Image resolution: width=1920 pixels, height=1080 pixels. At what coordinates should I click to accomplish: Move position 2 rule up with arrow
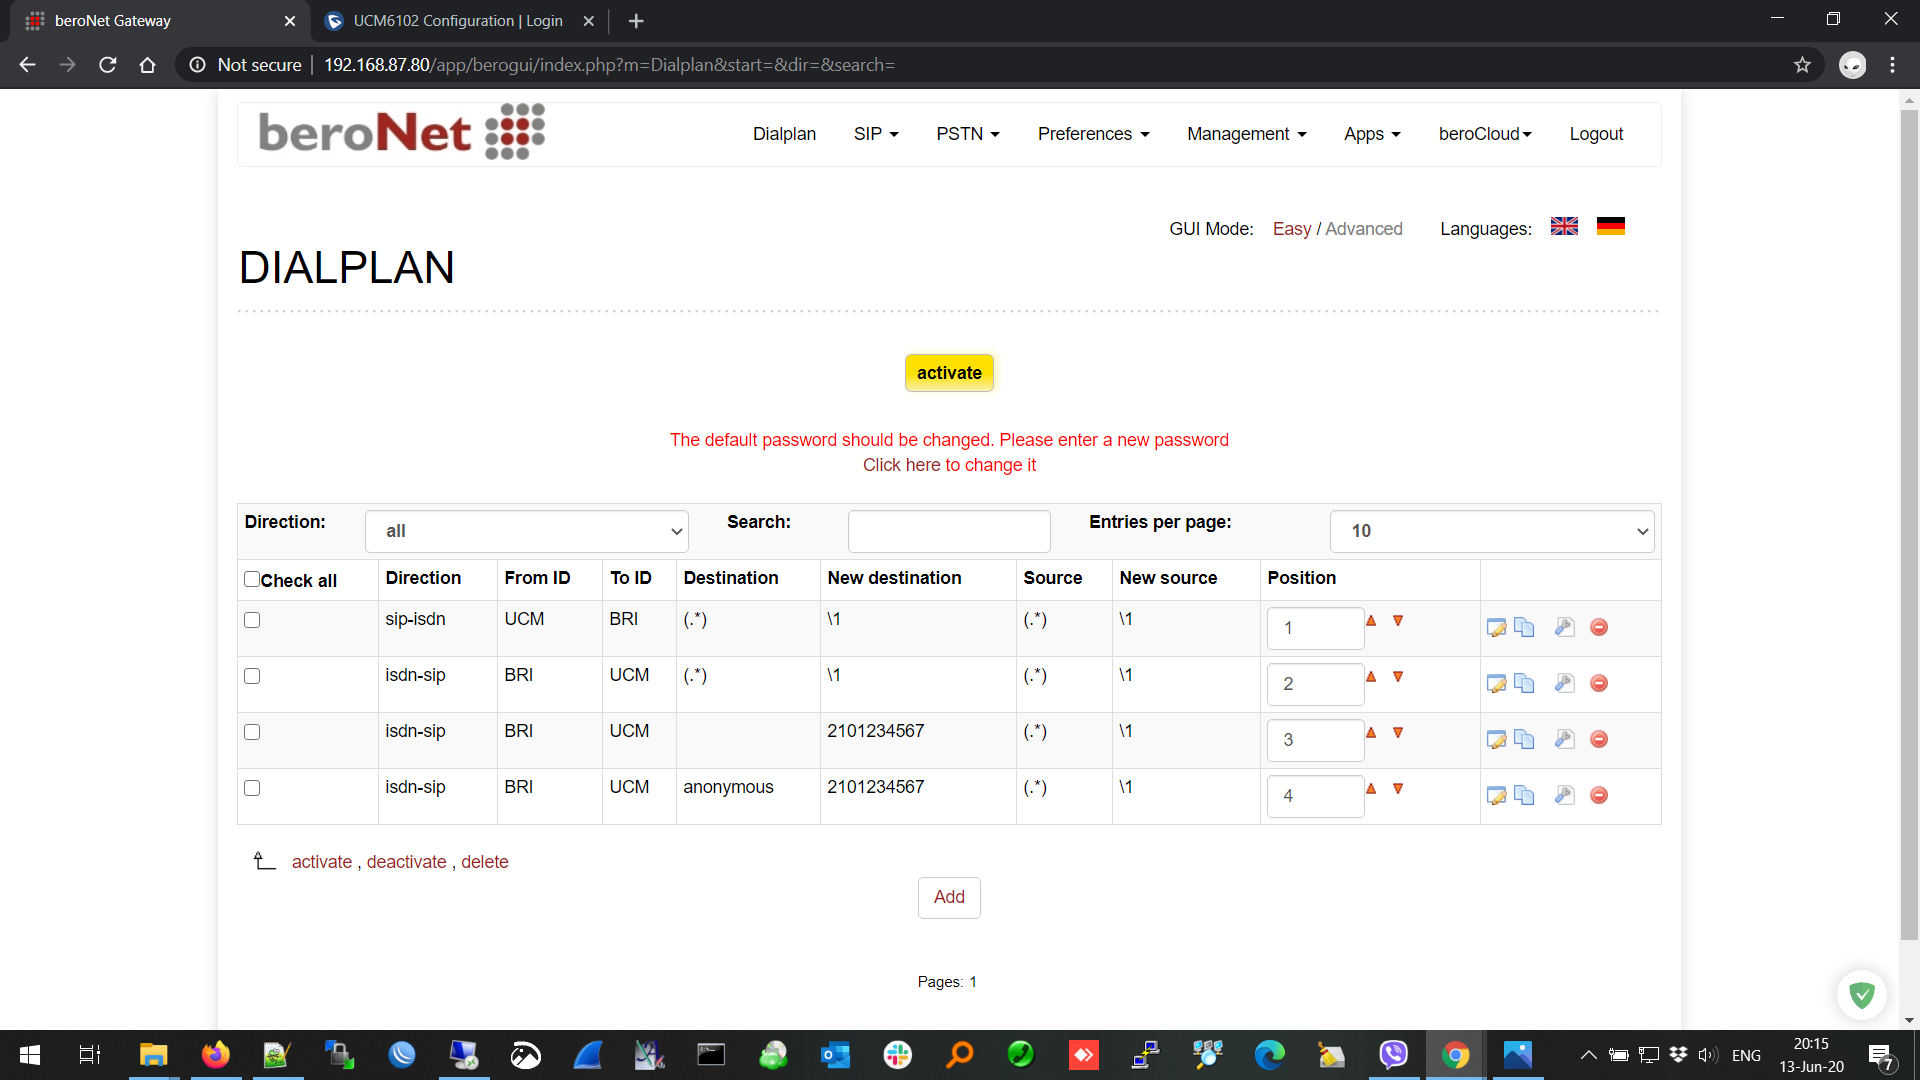coord(1371,677)
